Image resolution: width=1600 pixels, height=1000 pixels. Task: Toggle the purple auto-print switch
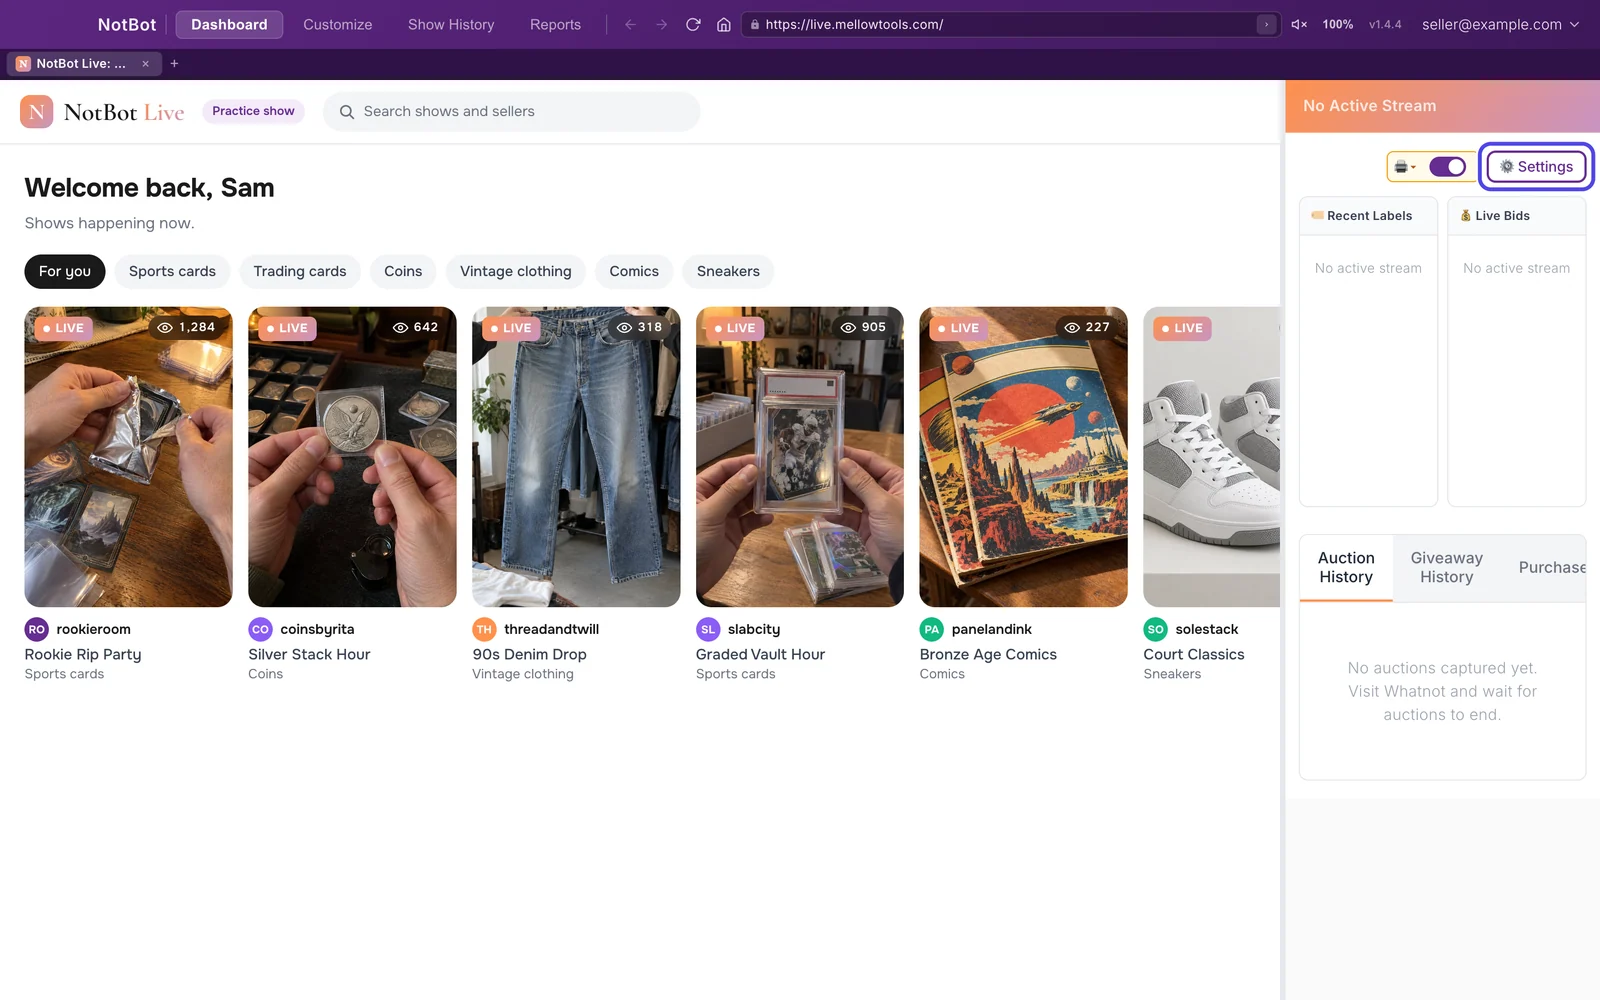point(1447,167)
